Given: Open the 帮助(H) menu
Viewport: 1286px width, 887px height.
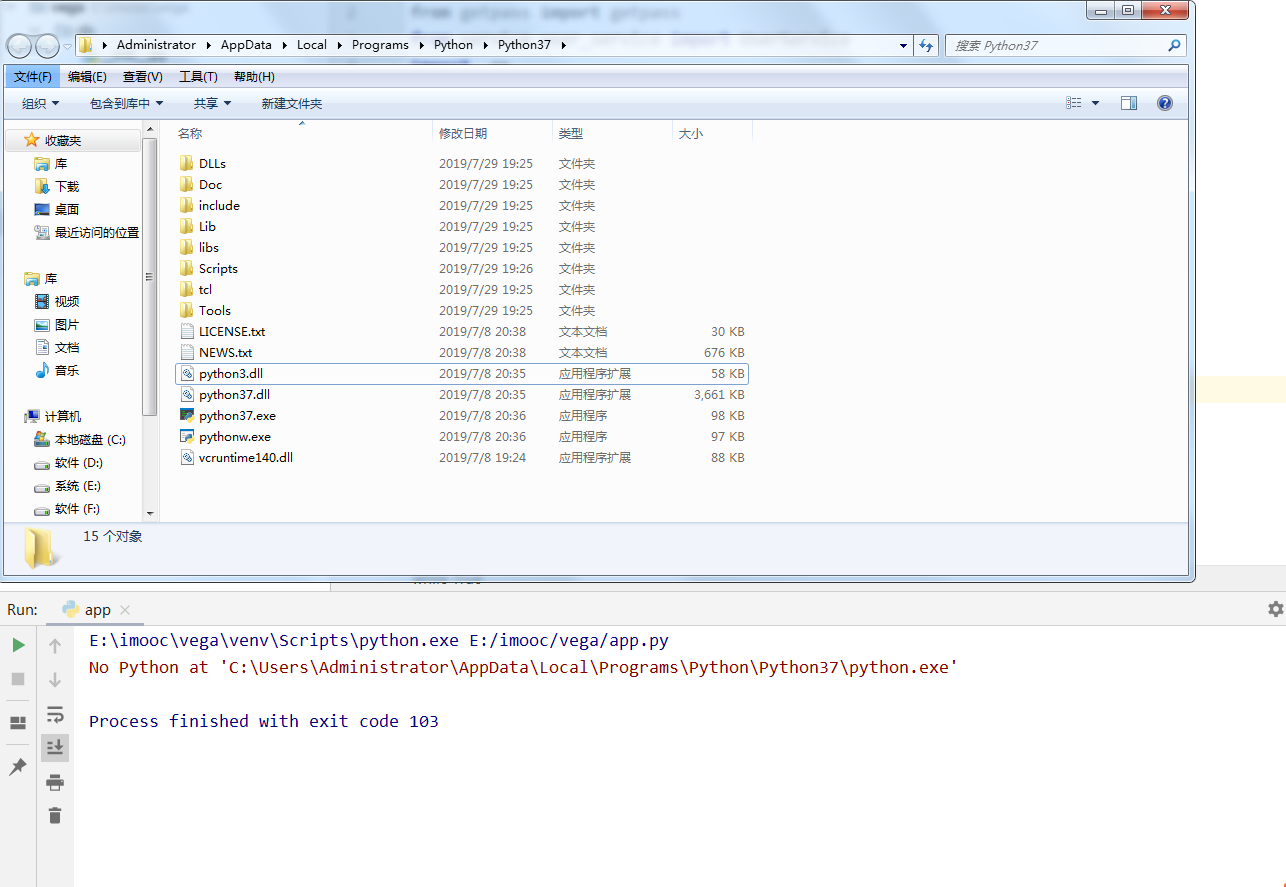Looking at the screenshot, I should 254,77.
